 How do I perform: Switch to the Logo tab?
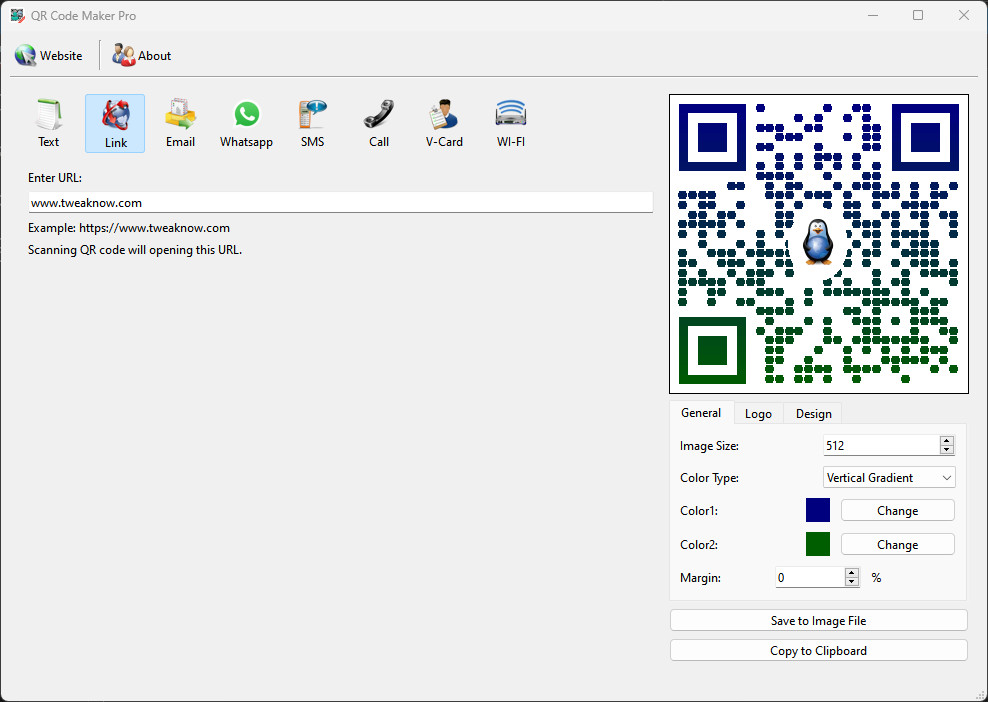(x=758, y=414)
